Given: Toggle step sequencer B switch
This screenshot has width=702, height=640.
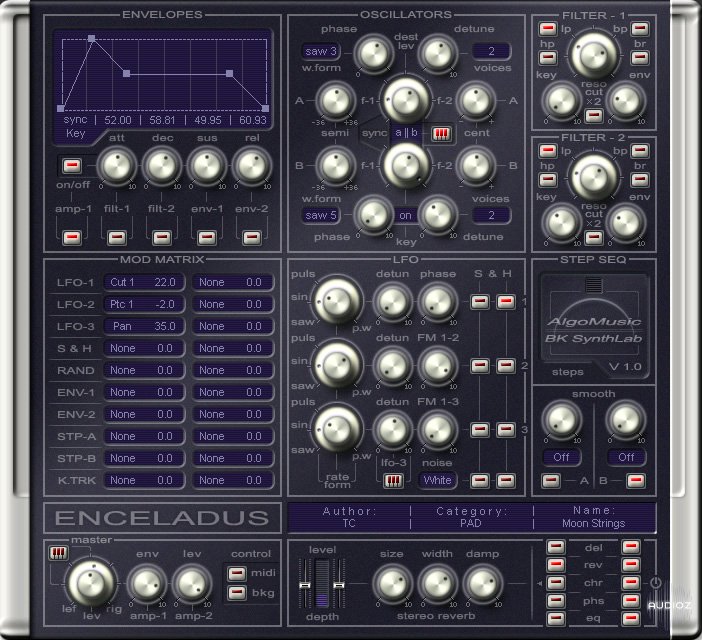Looking at the screenshot, I should point(636,481).
